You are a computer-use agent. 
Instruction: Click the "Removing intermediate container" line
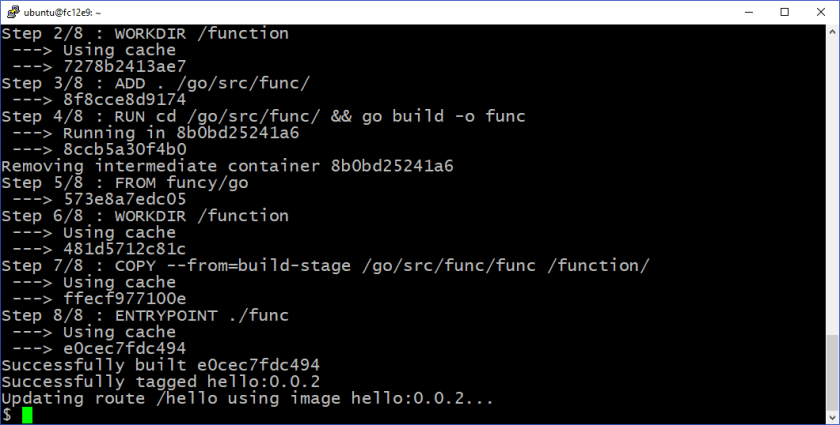click(x=227, y=166)
